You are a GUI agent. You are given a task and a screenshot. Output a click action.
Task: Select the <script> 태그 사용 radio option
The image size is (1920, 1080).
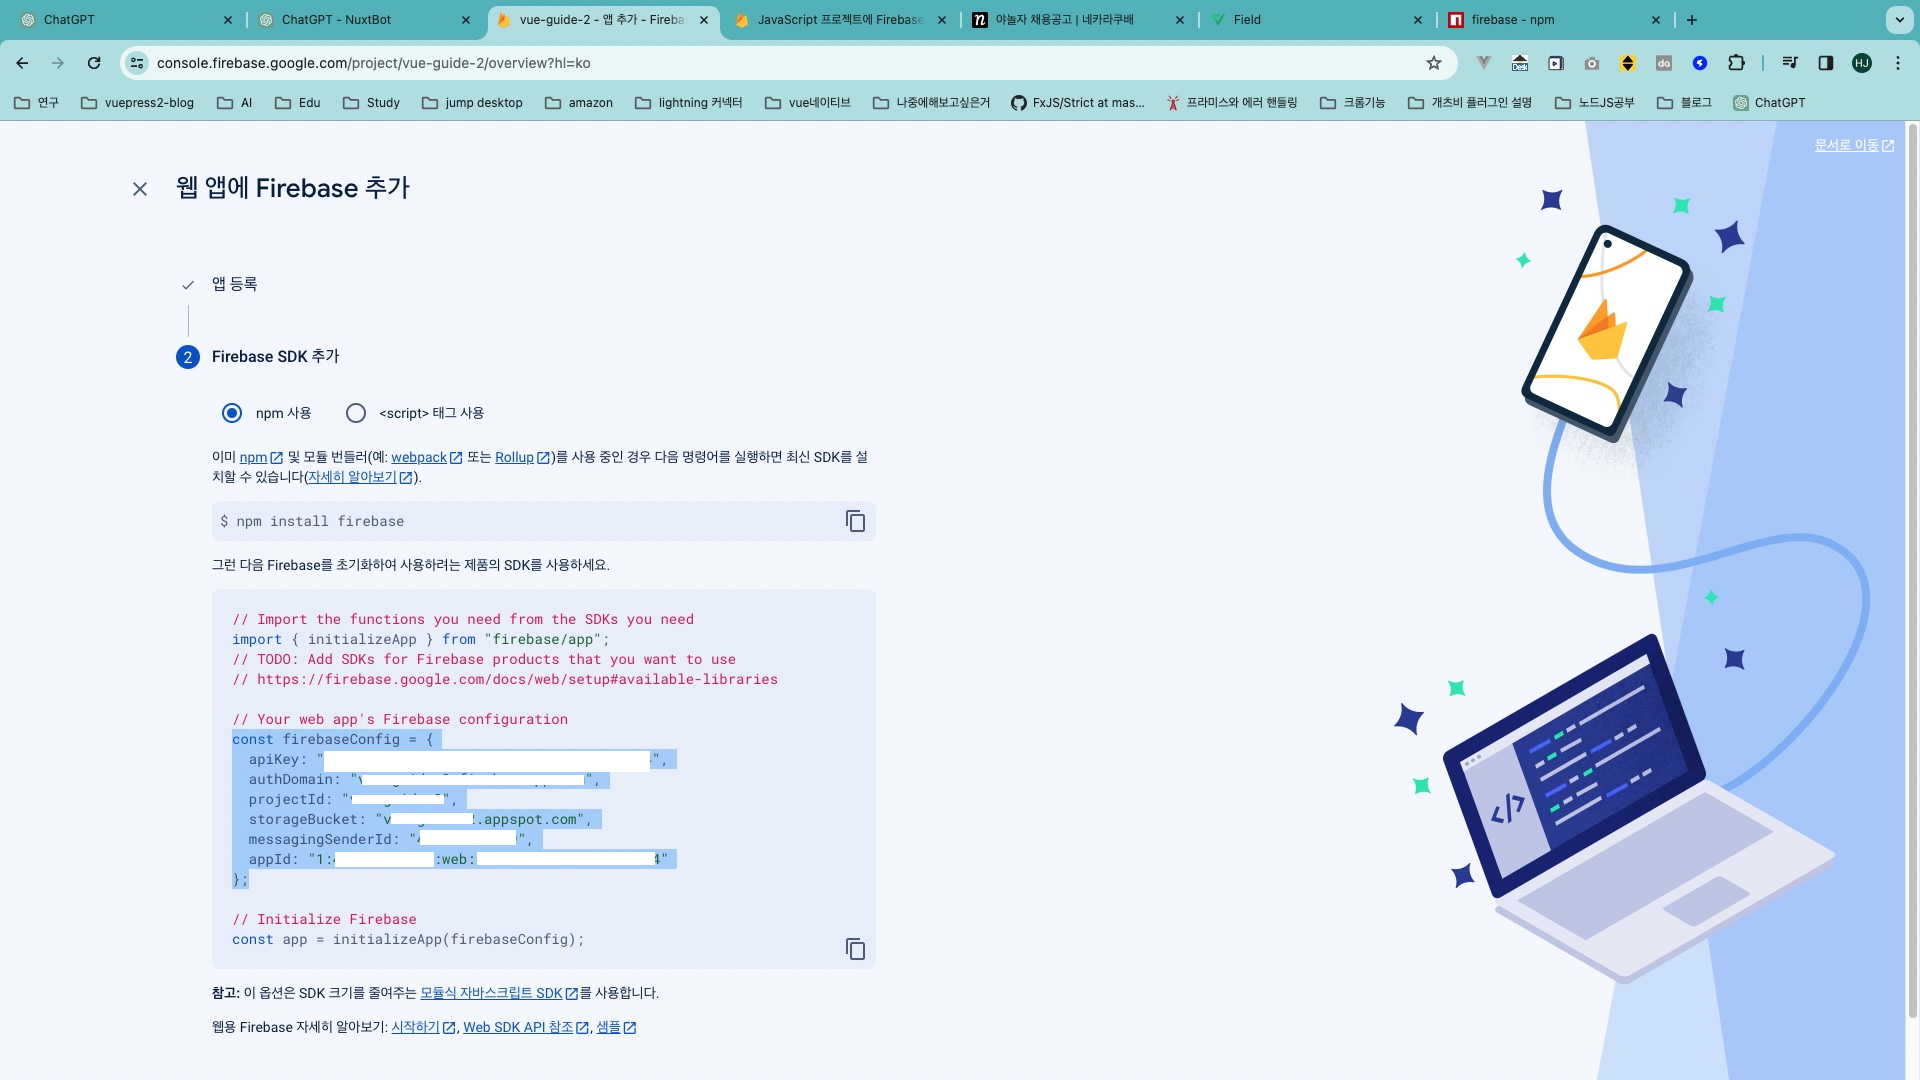[356, 413]
